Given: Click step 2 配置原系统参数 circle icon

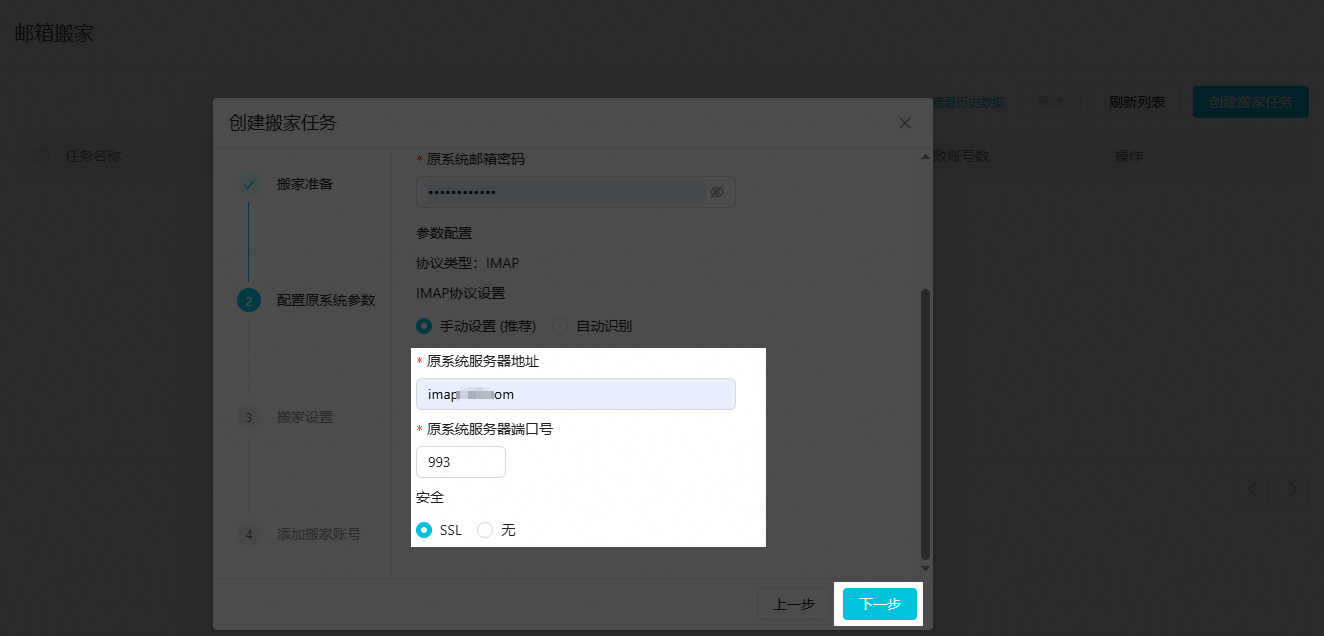Looking at the screenshot, I should 248,300.
